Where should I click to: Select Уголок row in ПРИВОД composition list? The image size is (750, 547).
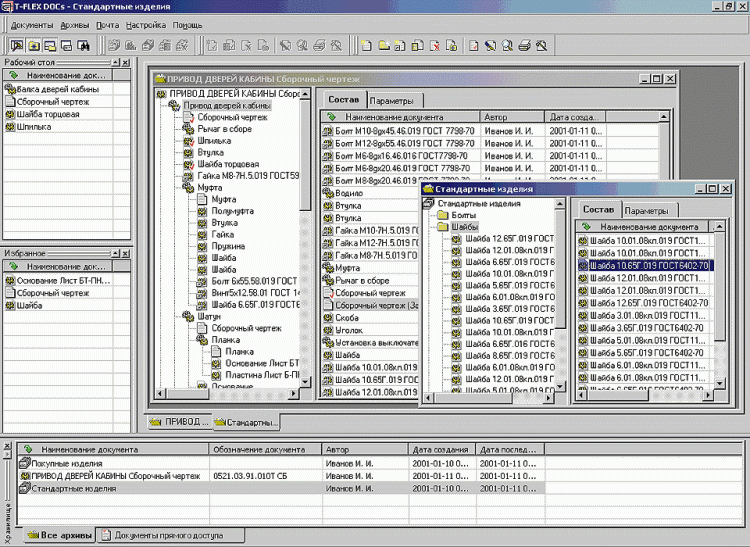[349, 330]
